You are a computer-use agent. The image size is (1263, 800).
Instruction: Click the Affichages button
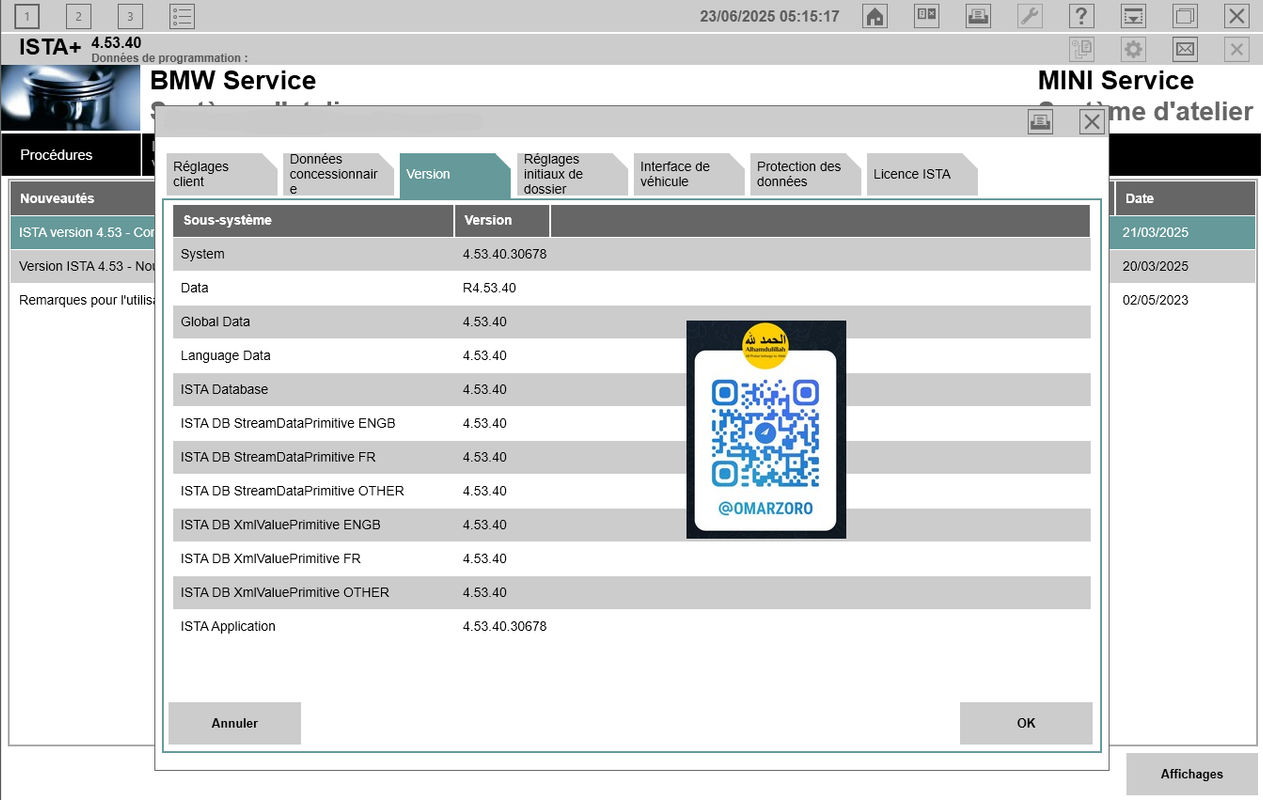coord(1192,774)
